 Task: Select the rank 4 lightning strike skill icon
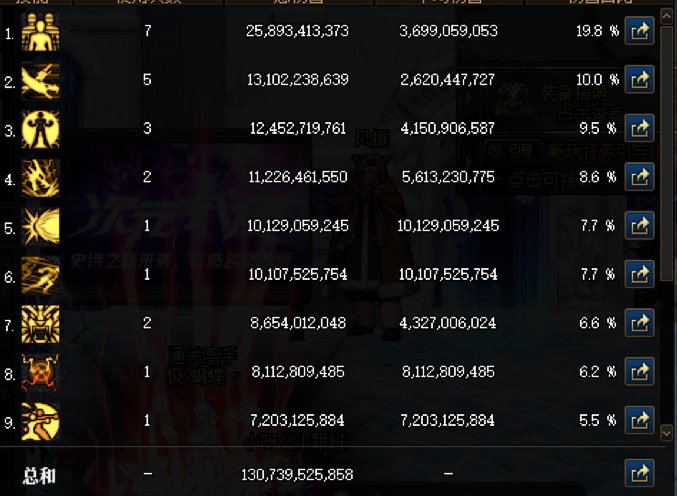(41, 178)
